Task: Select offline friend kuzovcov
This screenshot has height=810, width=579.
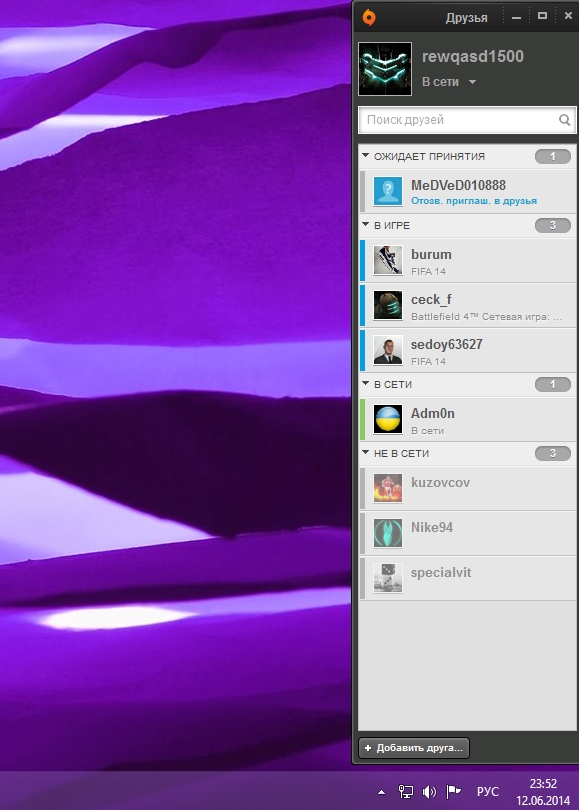Action: [x=468, y=489]
